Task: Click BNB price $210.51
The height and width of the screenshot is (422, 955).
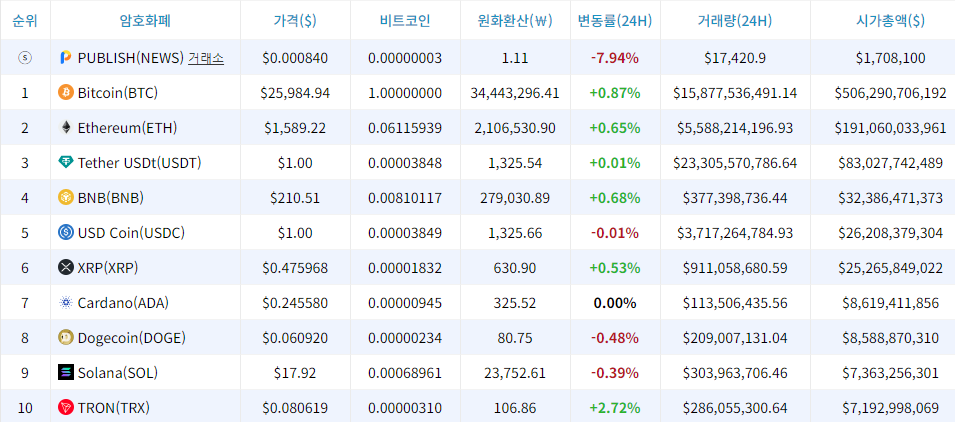Action: coord(295,198)
